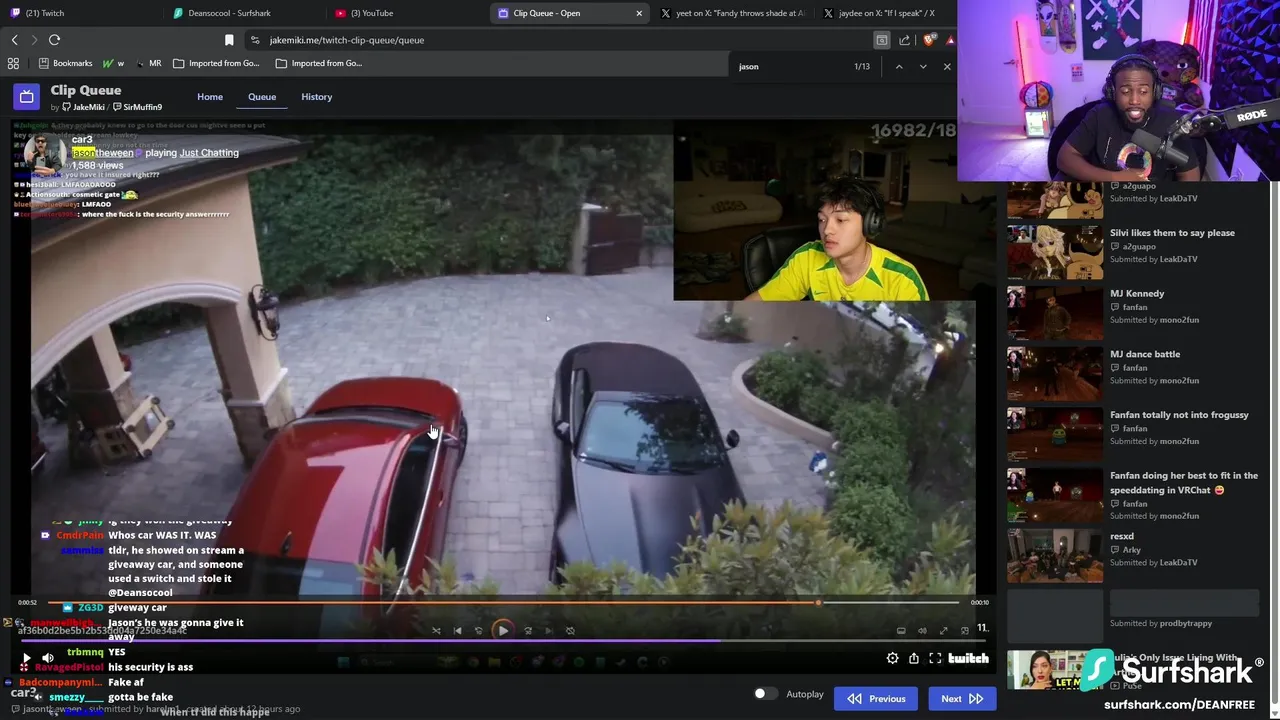Open the Twitch logo link in player
The image size is (1280, 720).
pos(968,658)
